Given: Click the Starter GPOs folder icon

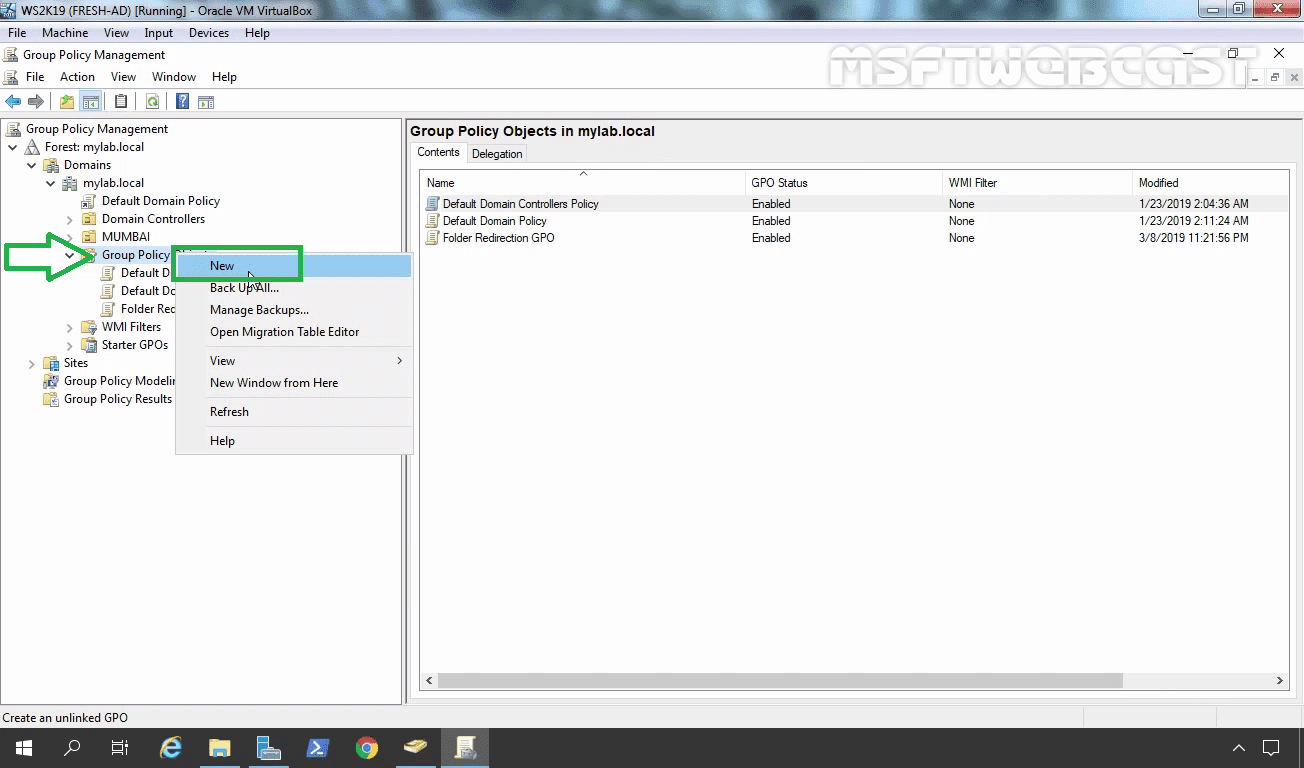Looking at the screenshot, I should click(x=89, y=345).
